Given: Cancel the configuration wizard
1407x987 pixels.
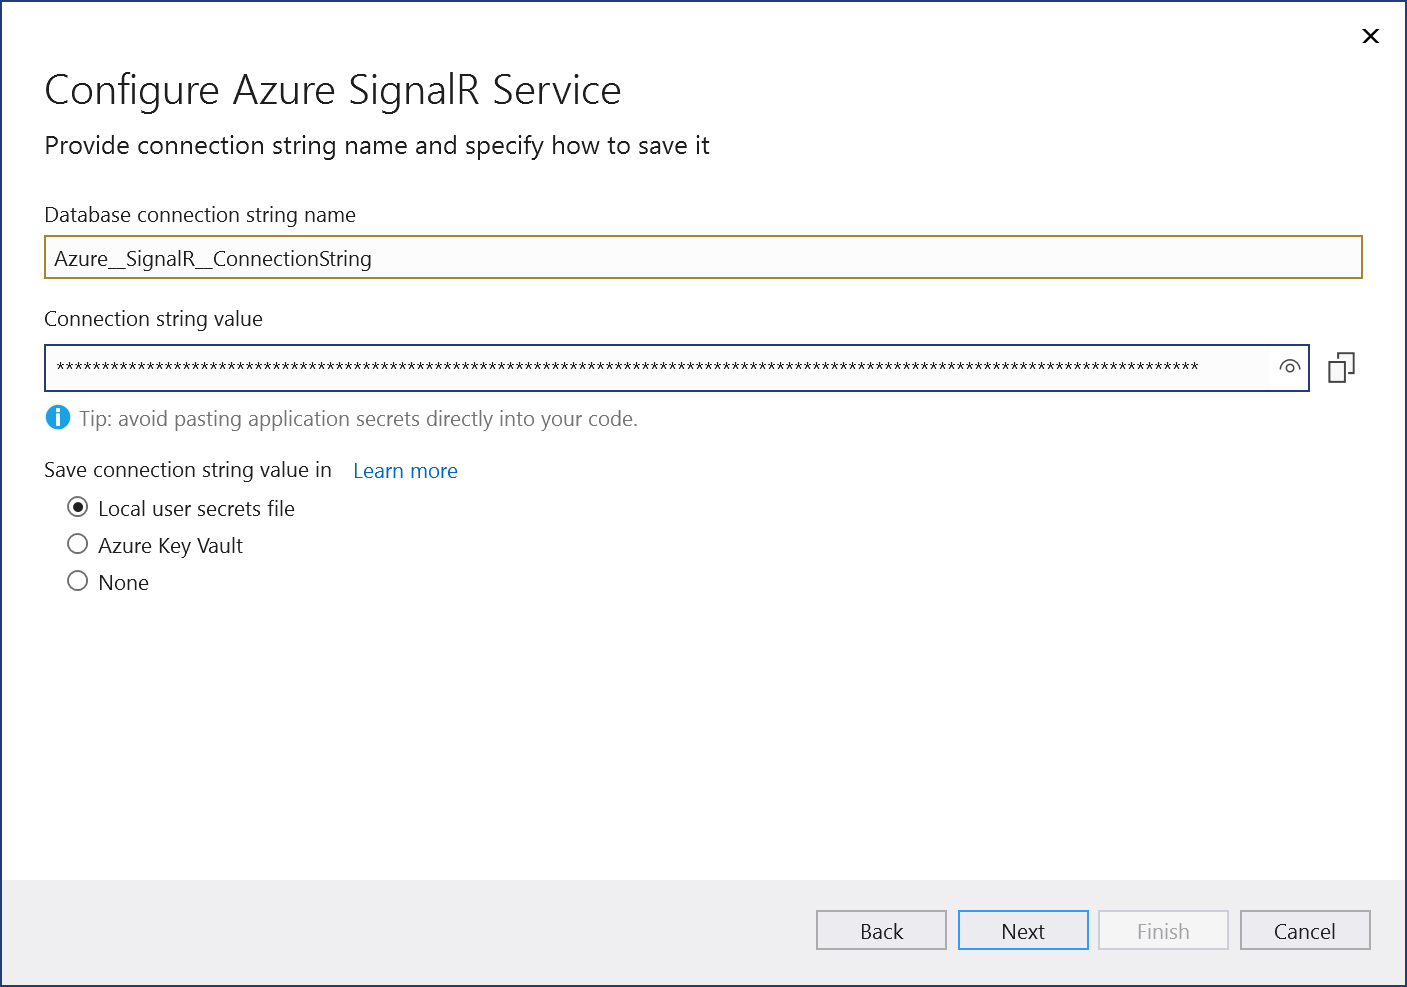Looking at the screenshot, I should coord(1305,930).
